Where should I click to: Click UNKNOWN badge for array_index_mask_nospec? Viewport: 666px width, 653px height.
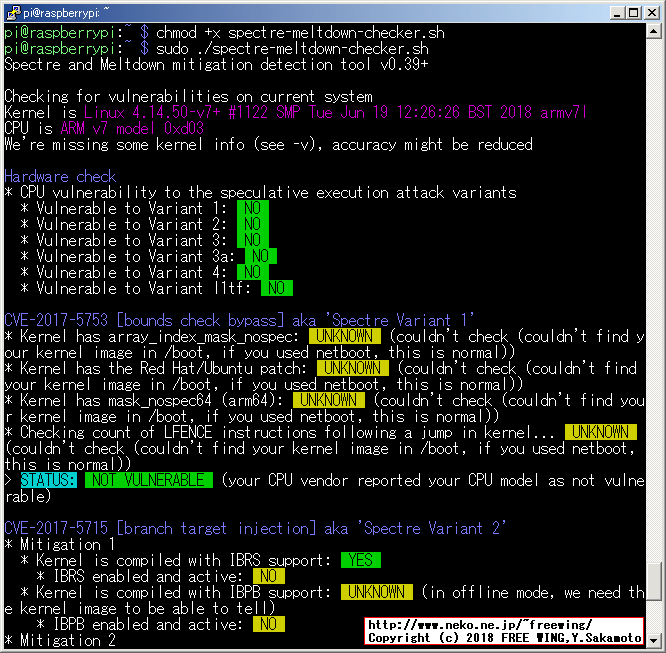[344, 336]
